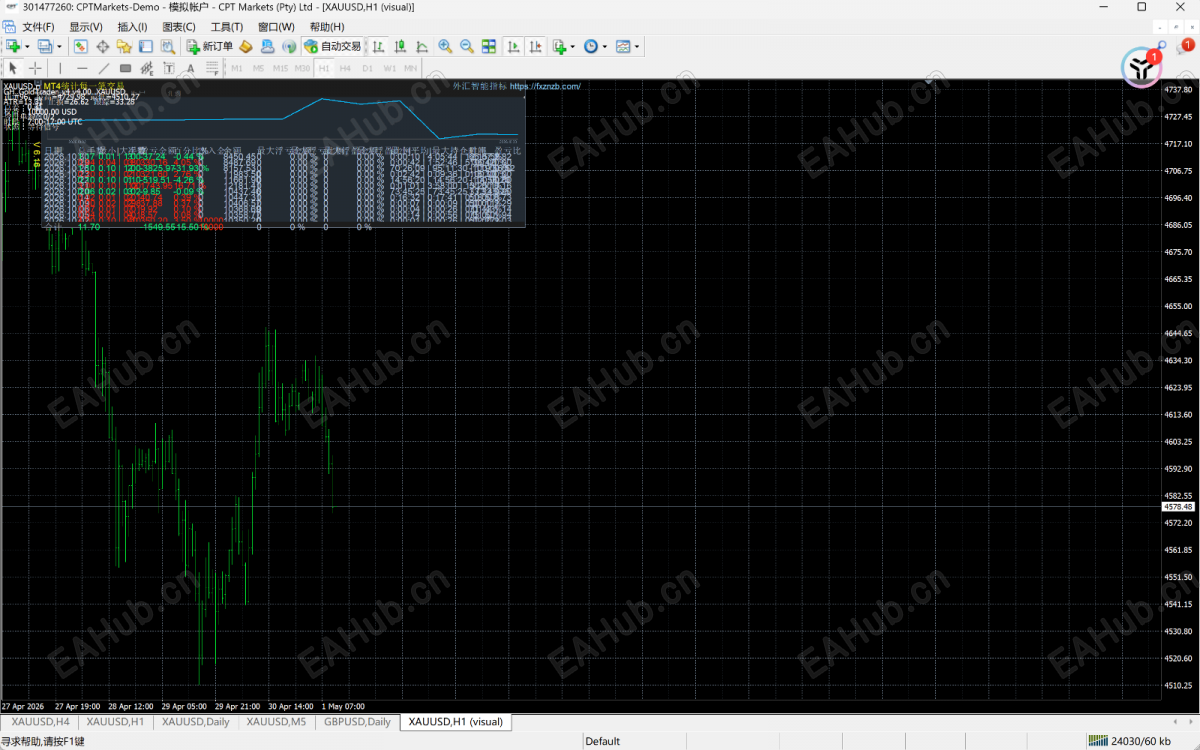Switch to the GBPUSD,Daily chart tab
Screen dimensions: 1200x750
pos(357,721)
